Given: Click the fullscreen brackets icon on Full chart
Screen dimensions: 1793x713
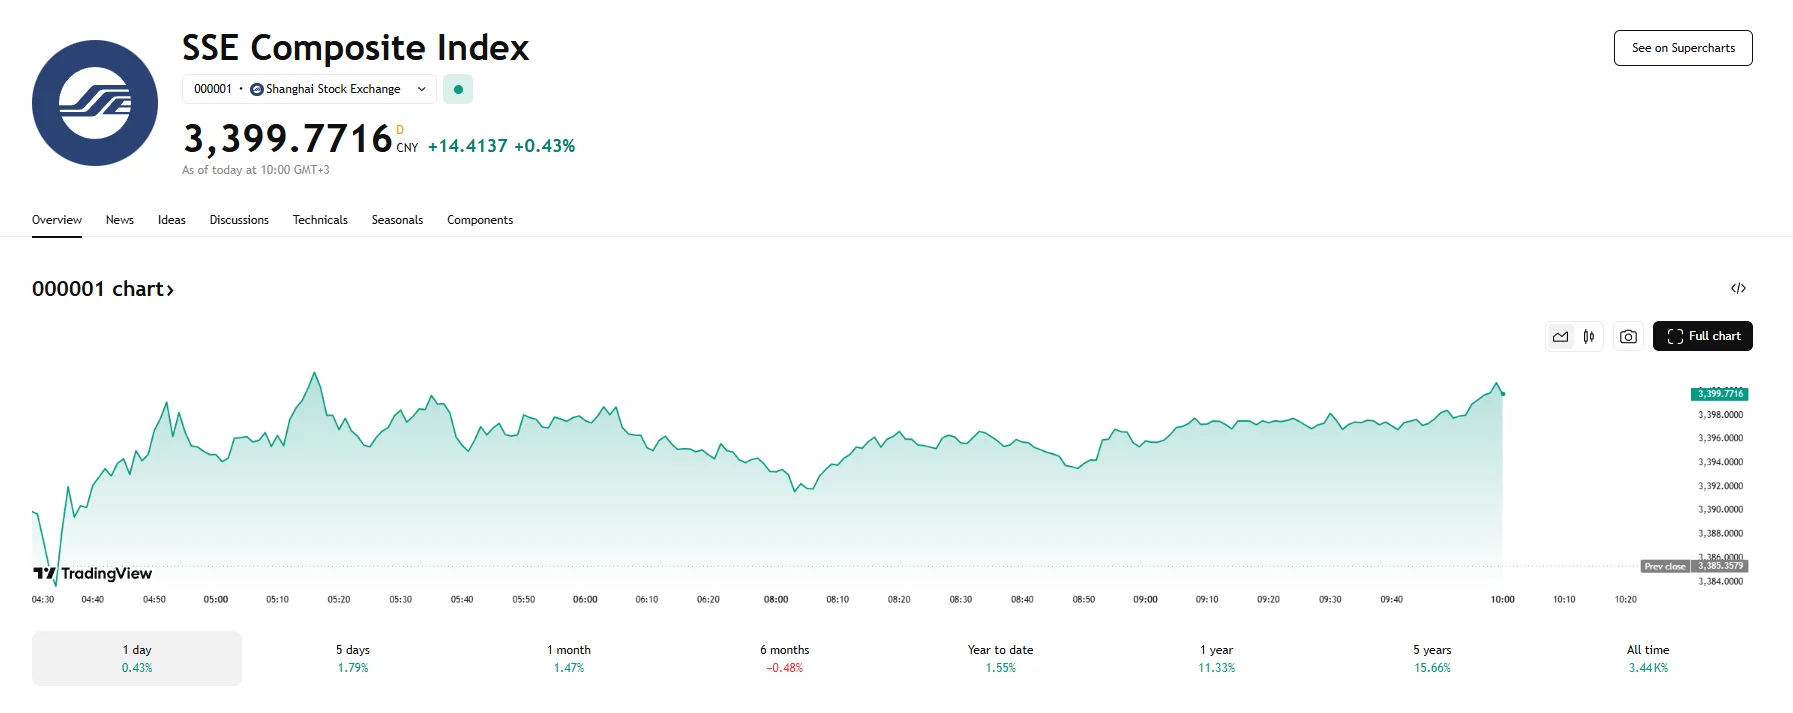Looking at the screenshot, I should tap(1675, 336).
